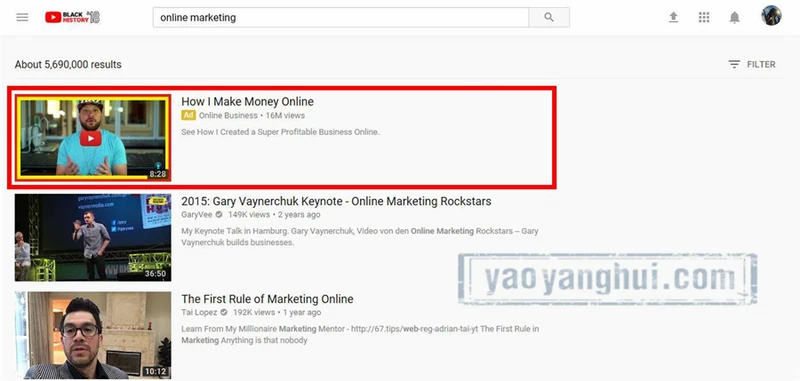Open the Gary Vaynerchuk Keynote video title
The height and width of the screenshot is (381, 800).
click(x=336, y=201)
